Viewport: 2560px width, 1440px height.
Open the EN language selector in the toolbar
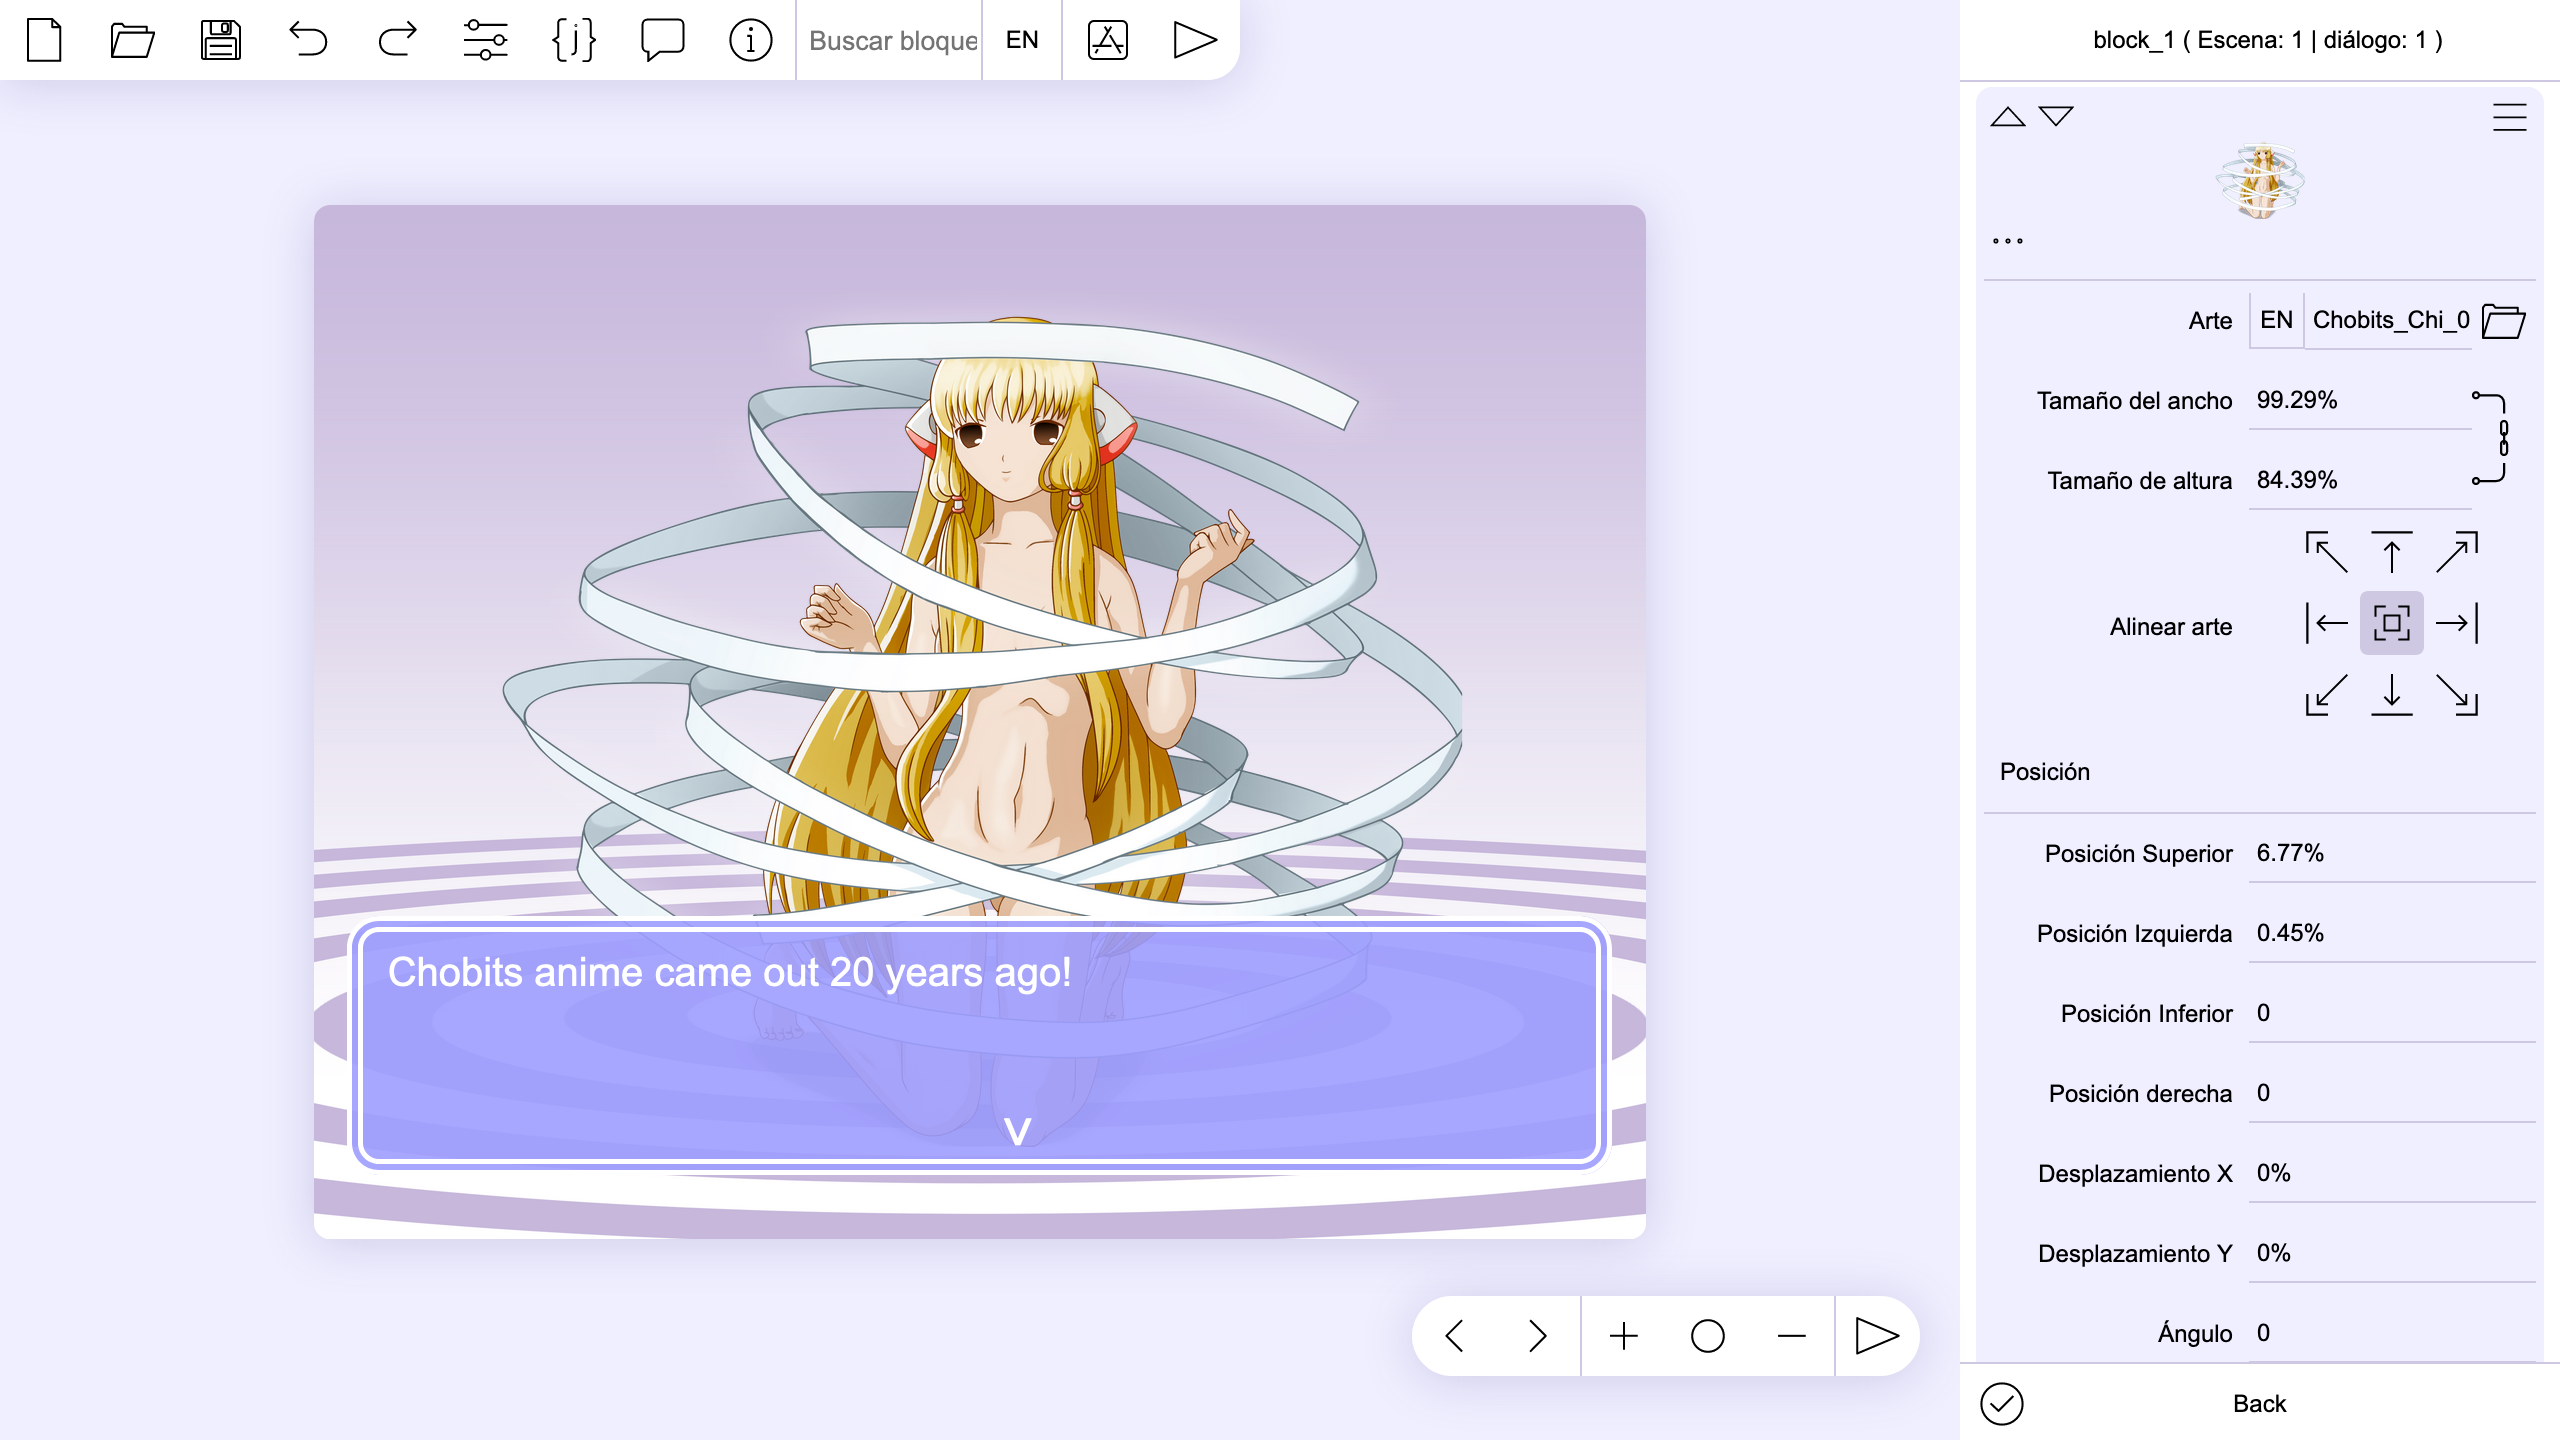point(1022,40)
